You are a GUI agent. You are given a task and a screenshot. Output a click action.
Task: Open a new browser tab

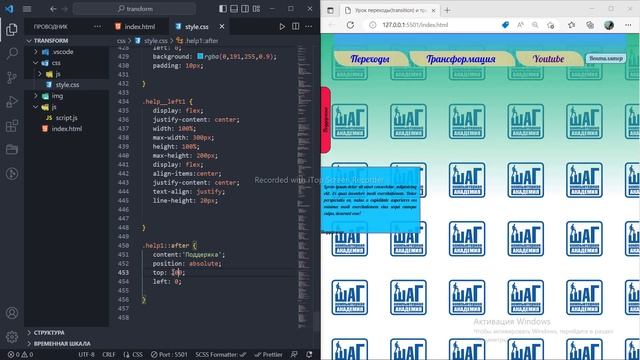click(x=447, y=10)
